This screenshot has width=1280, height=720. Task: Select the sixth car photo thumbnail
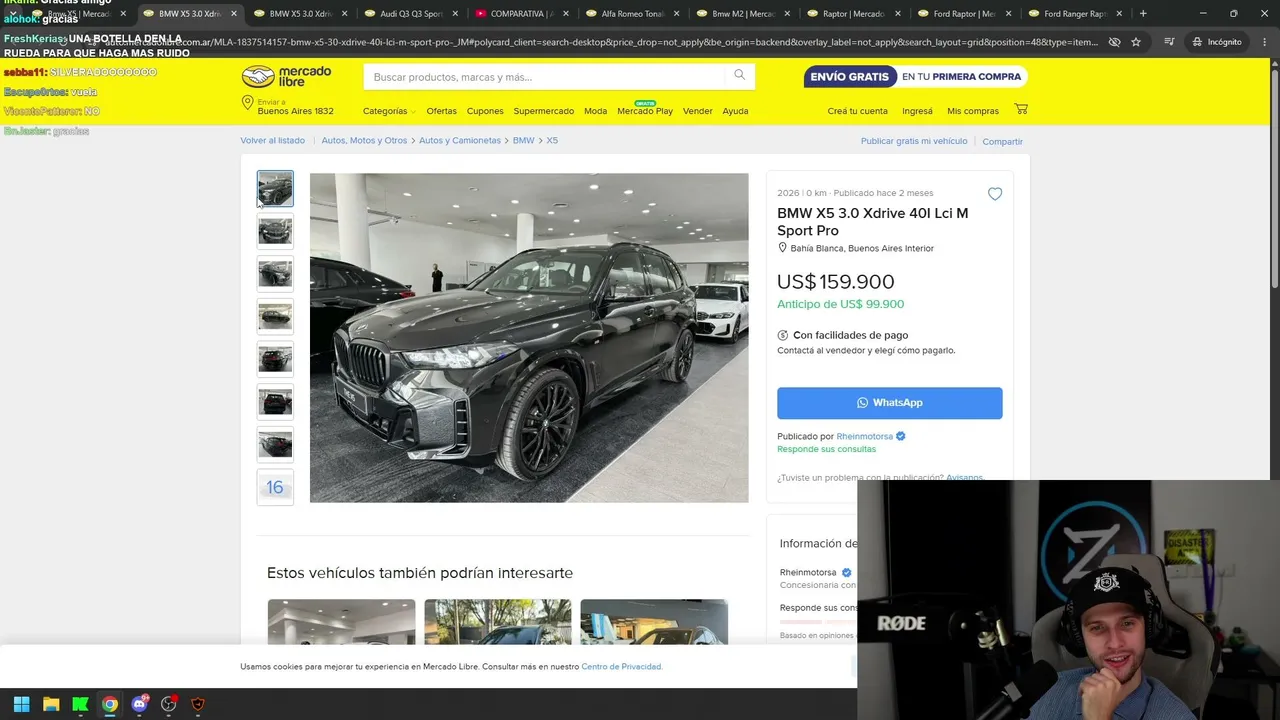pos(275,401)
